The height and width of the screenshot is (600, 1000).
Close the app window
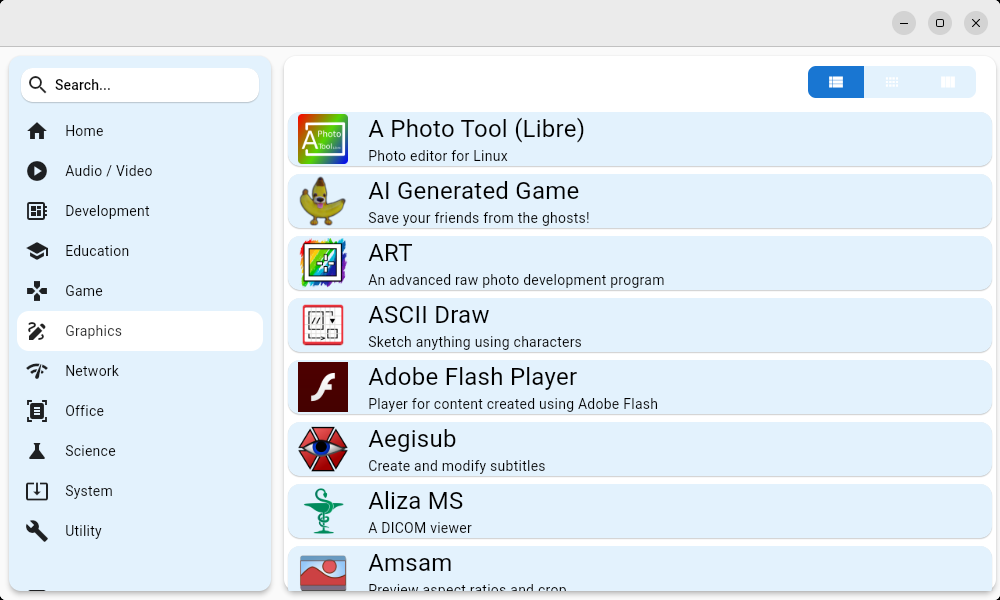(x=976, y=23)
